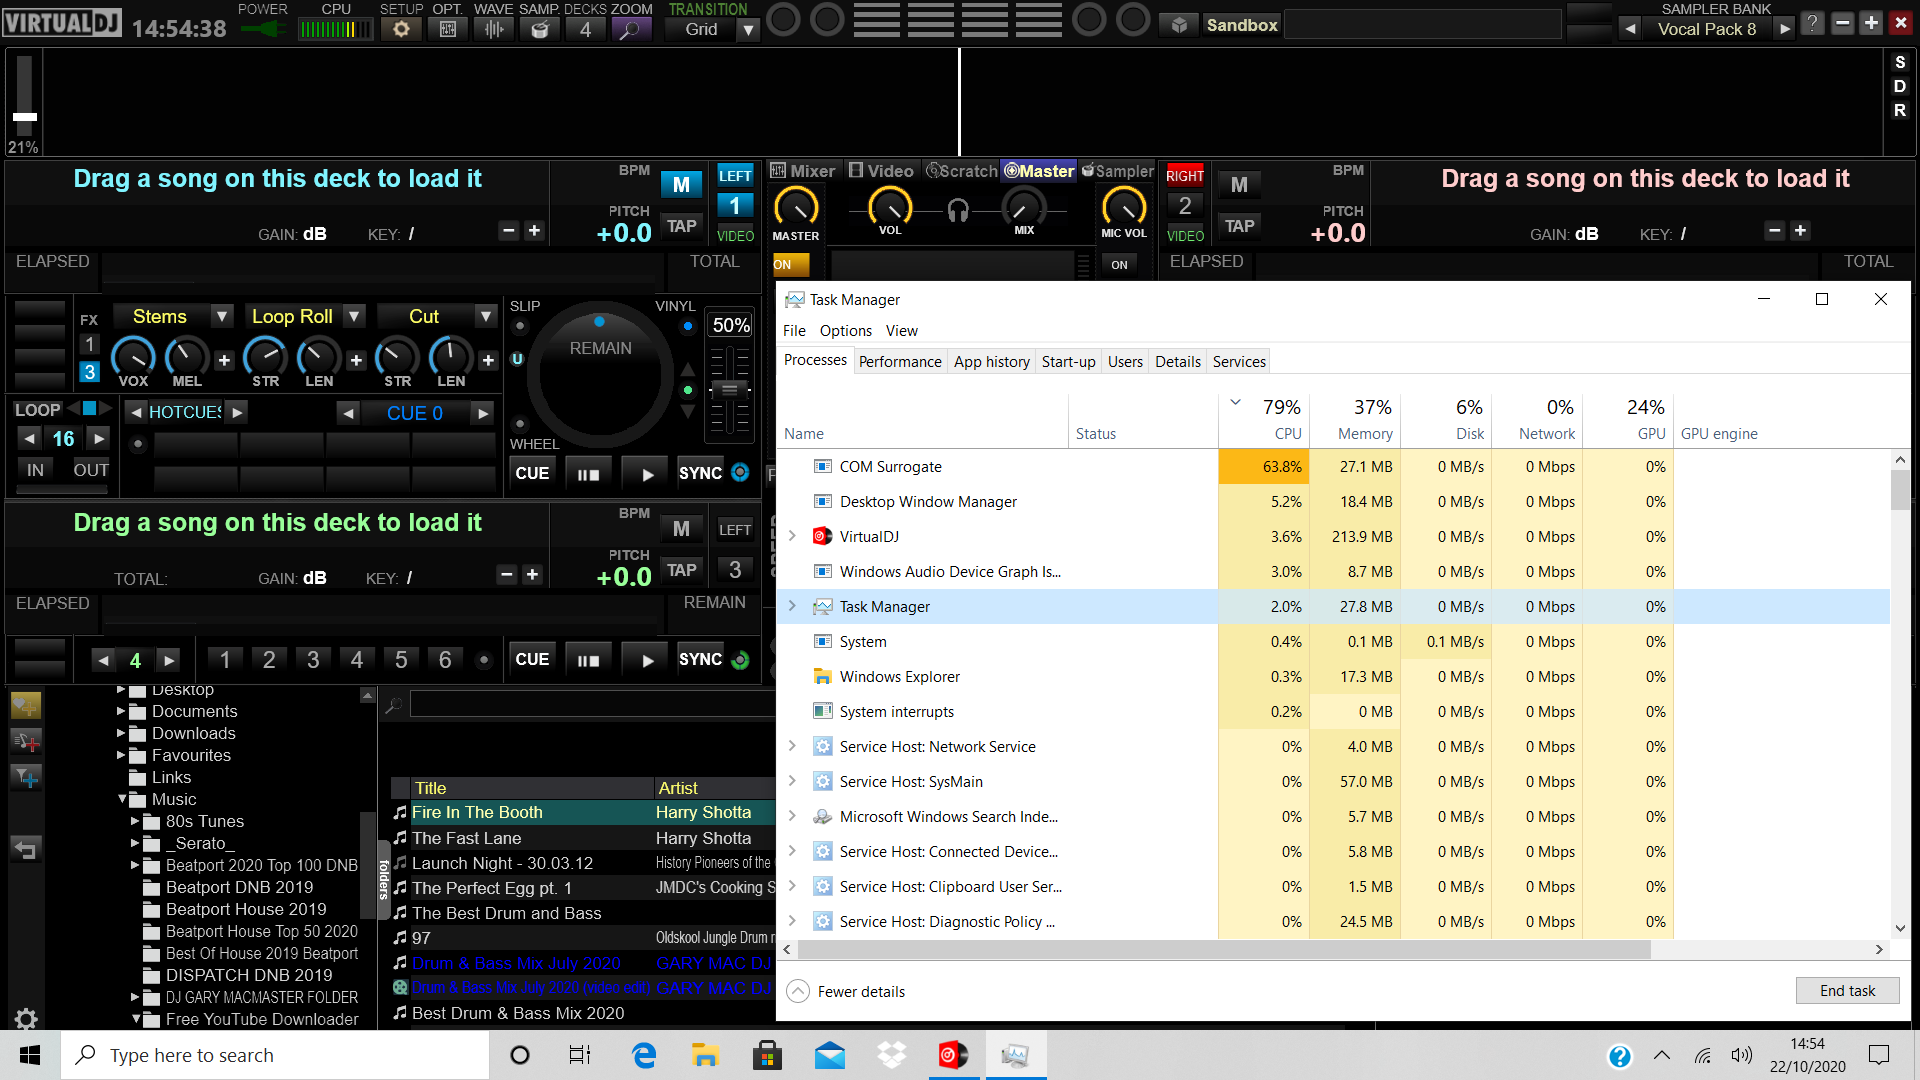1920x1080 pixels.
Task: Click the back arrow icon in browser sidebar
Action: point(26,849)
